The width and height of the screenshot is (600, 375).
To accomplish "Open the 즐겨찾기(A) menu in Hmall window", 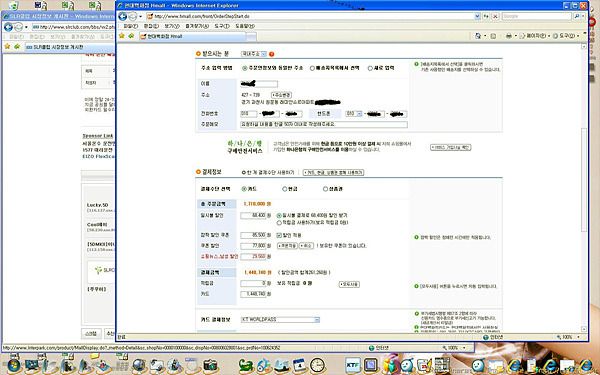I will click(197, 26).
